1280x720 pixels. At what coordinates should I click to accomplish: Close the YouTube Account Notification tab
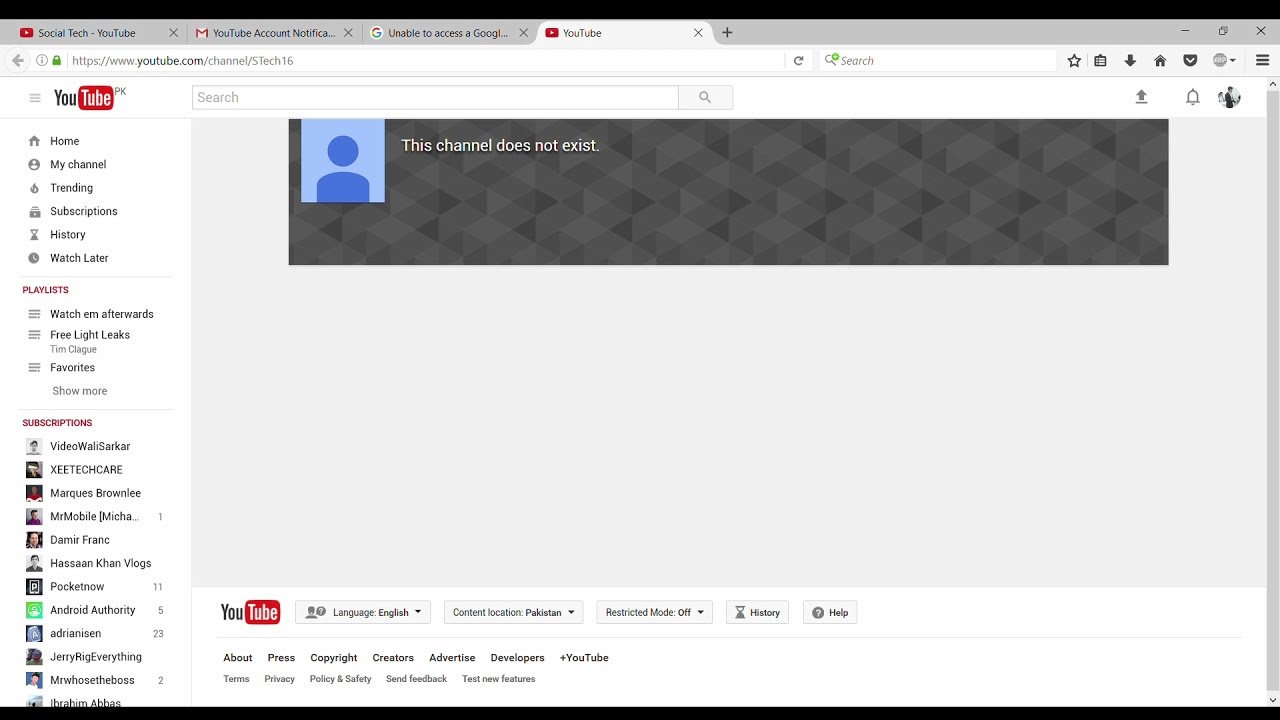(348, 33)
